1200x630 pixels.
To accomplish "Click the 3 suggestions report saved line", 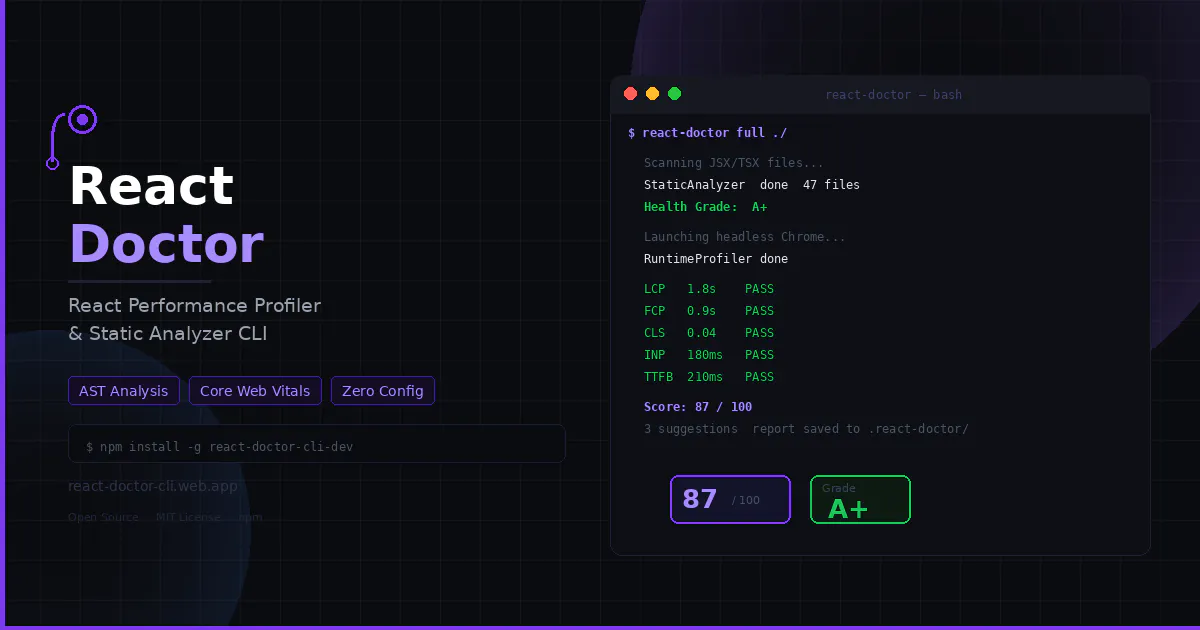I will click(806, 429).
